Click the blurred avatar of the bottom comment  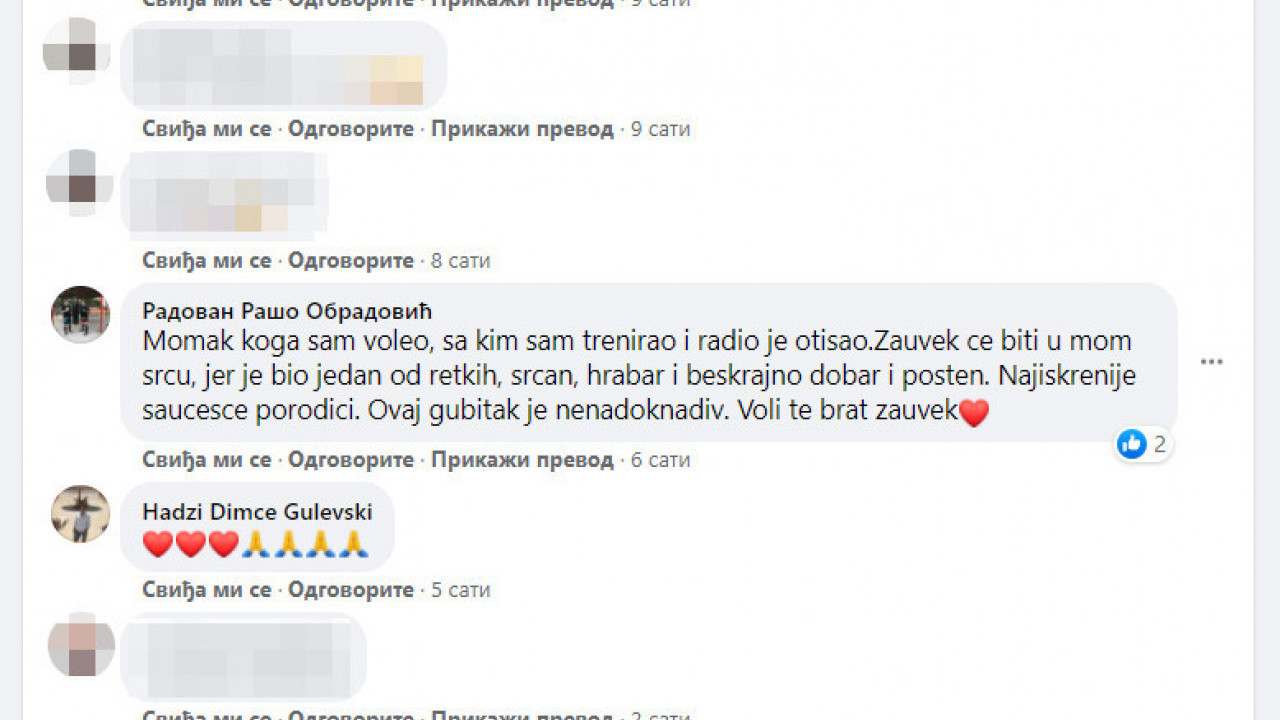click(x=80, y=645)
